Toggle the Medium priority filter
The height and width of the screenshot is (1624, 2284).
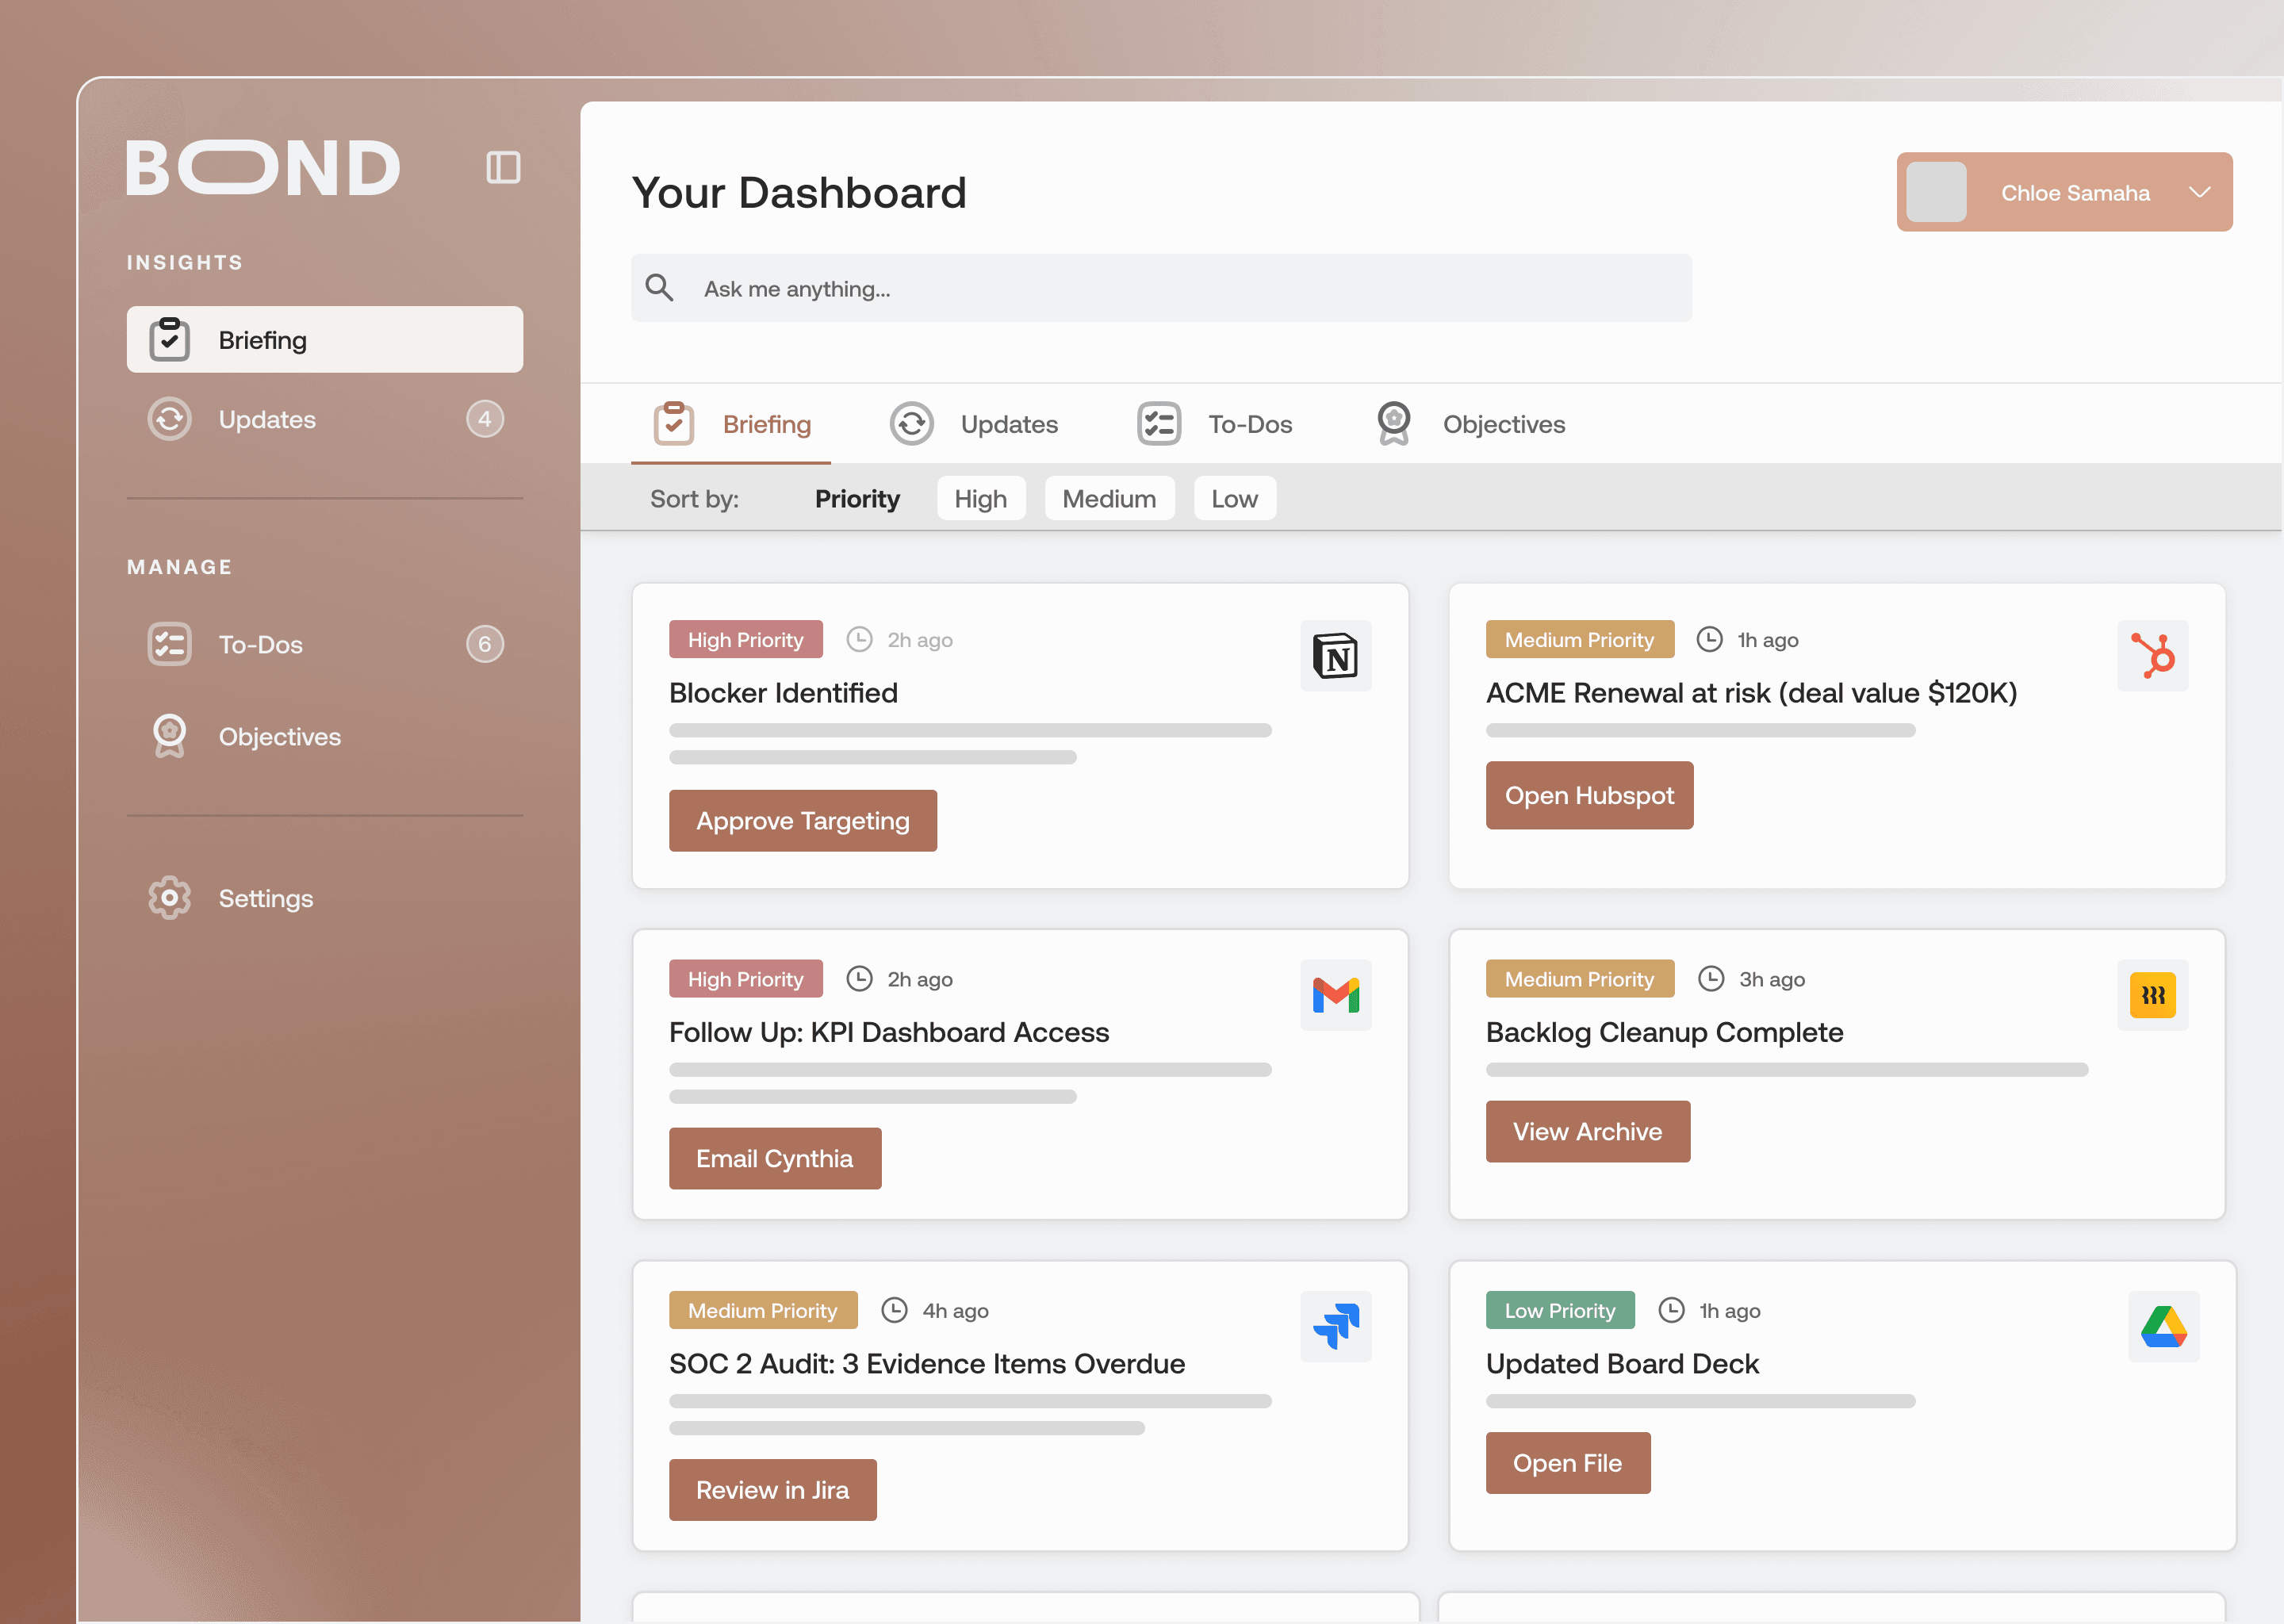[x=1110, y=498]
